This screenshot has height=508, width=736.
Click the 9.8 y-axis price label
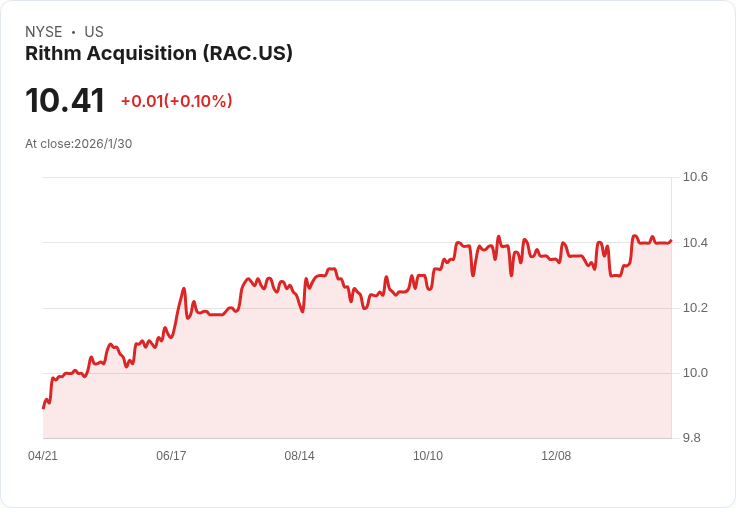tap(692, 438)
